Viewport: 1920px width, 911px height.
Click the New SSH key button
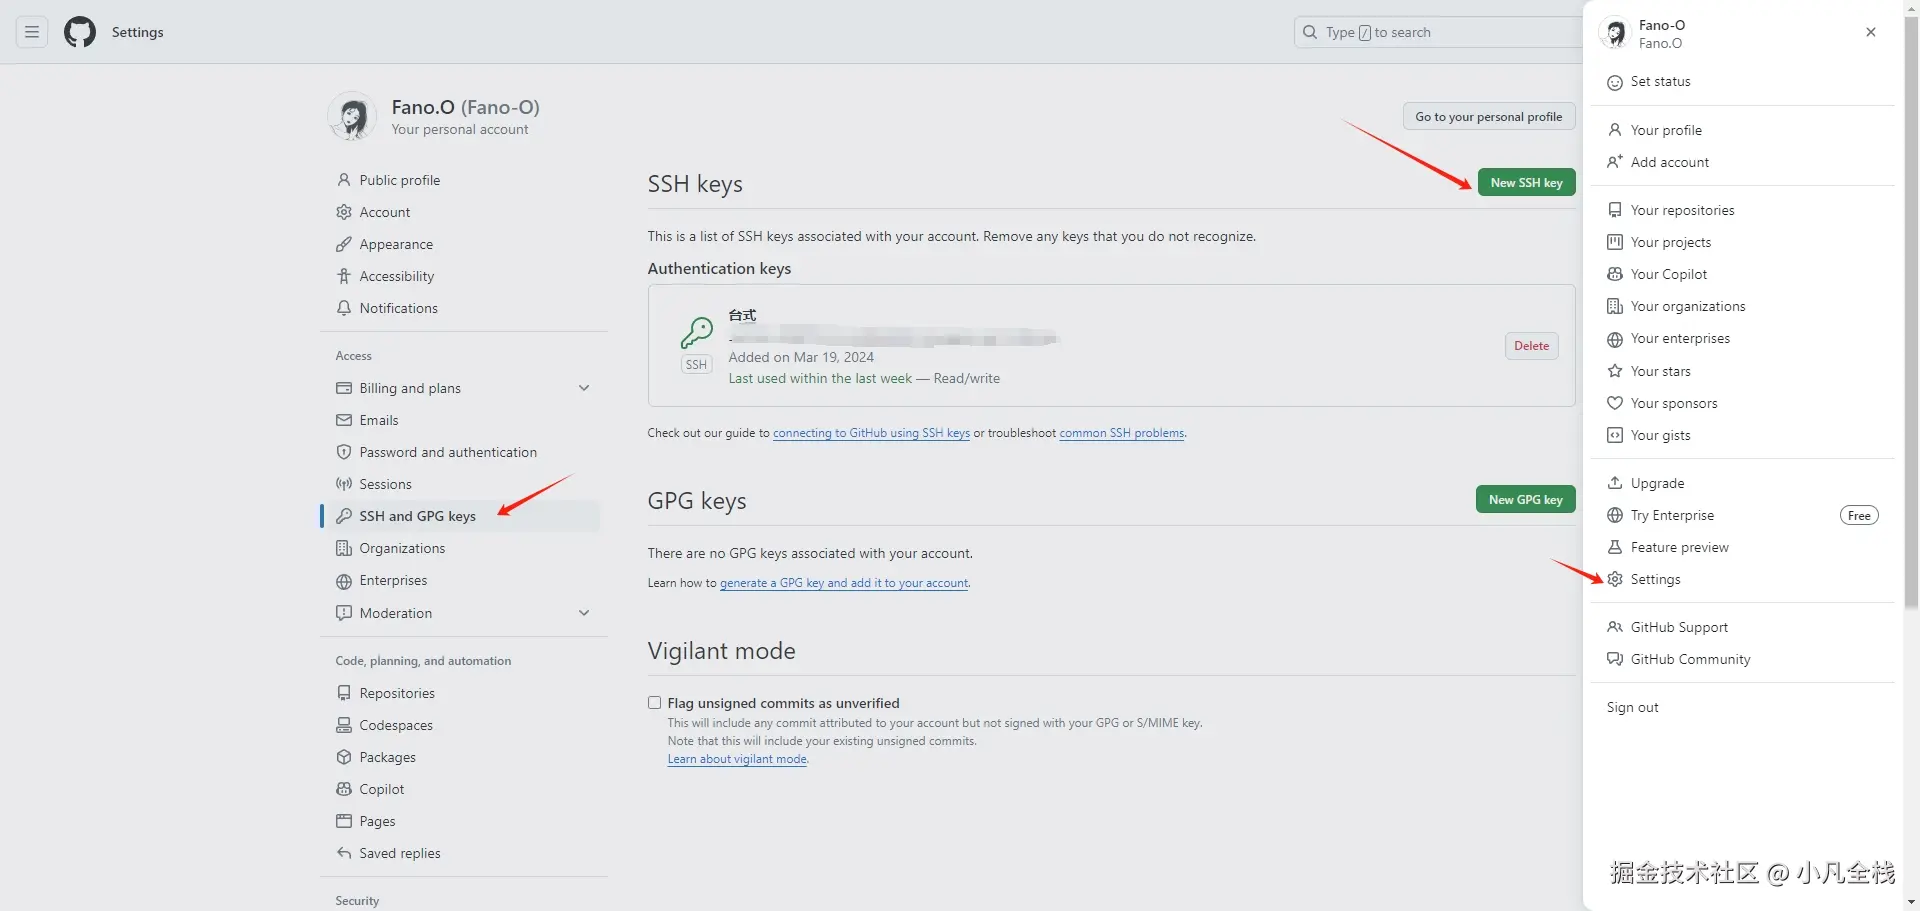[x=1526, y=182]
